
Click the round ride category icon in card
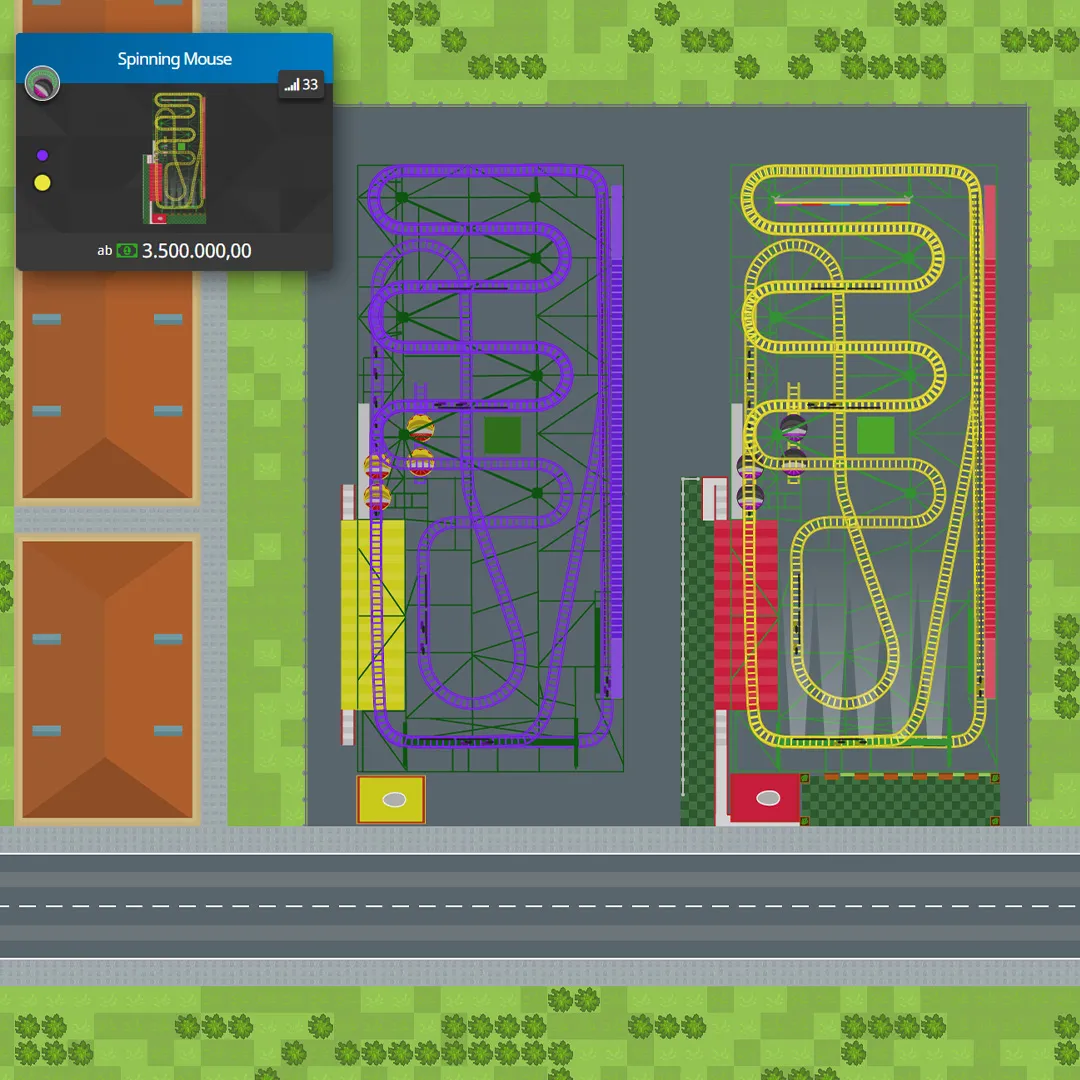tap(42, 84)
